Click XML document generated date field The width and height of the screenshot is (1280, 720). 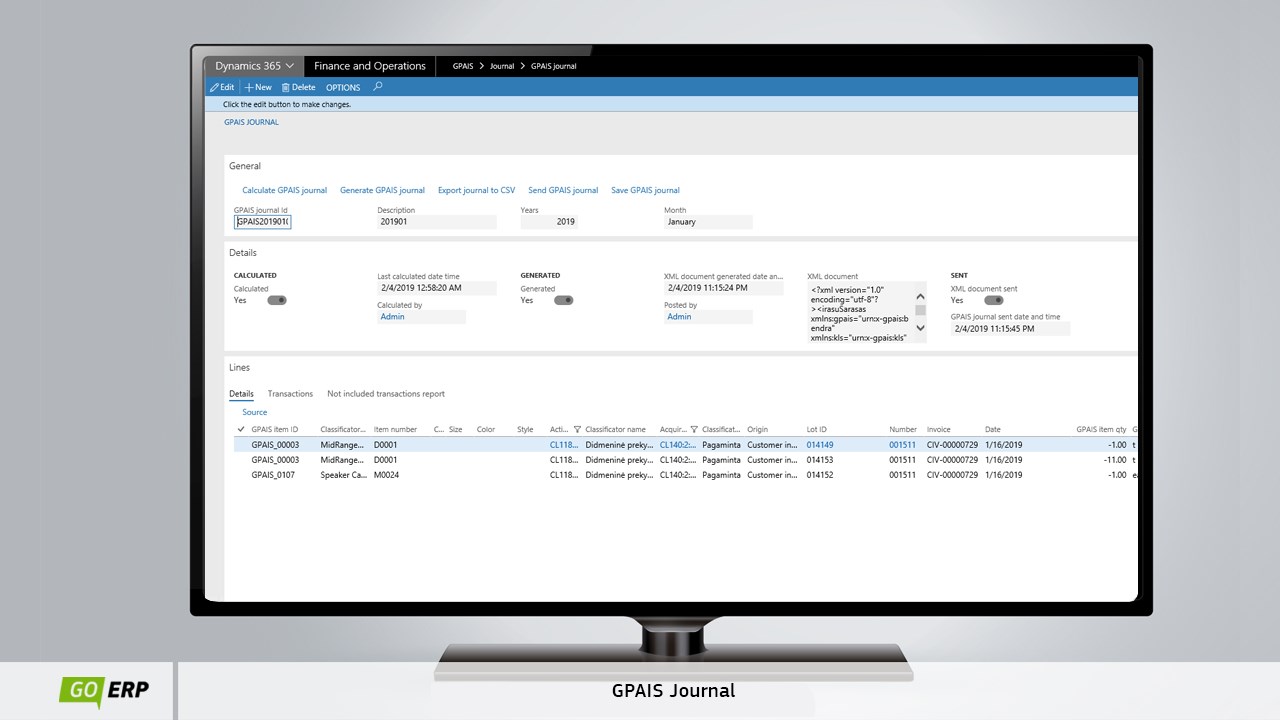(x=723, y=288)
